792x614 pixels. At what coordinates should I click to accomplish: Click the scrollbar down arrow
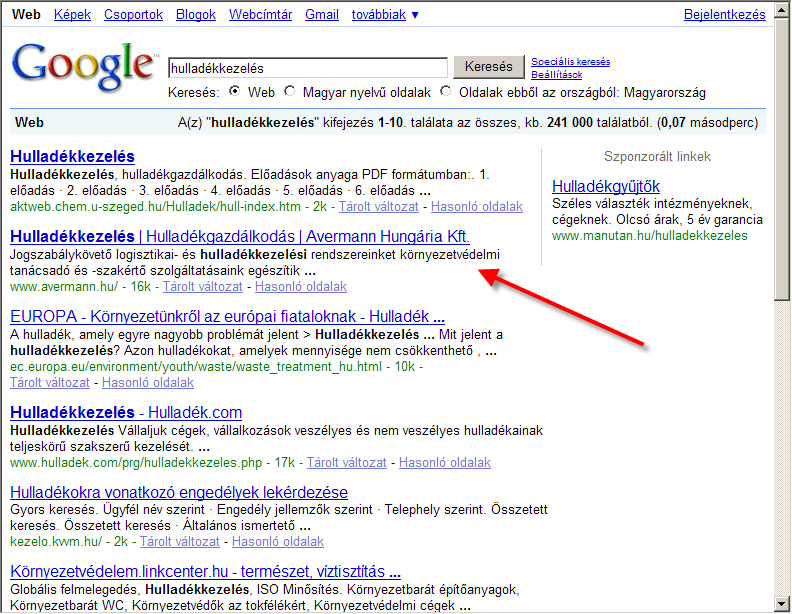(x=782, y=604)
